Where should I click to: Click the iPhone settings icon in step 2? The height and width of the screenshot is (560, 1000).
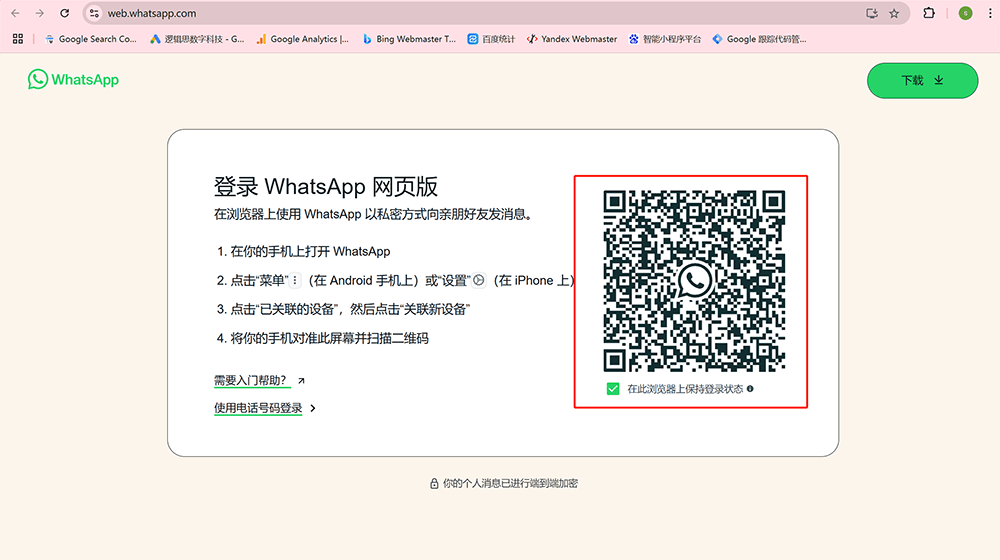478,280
